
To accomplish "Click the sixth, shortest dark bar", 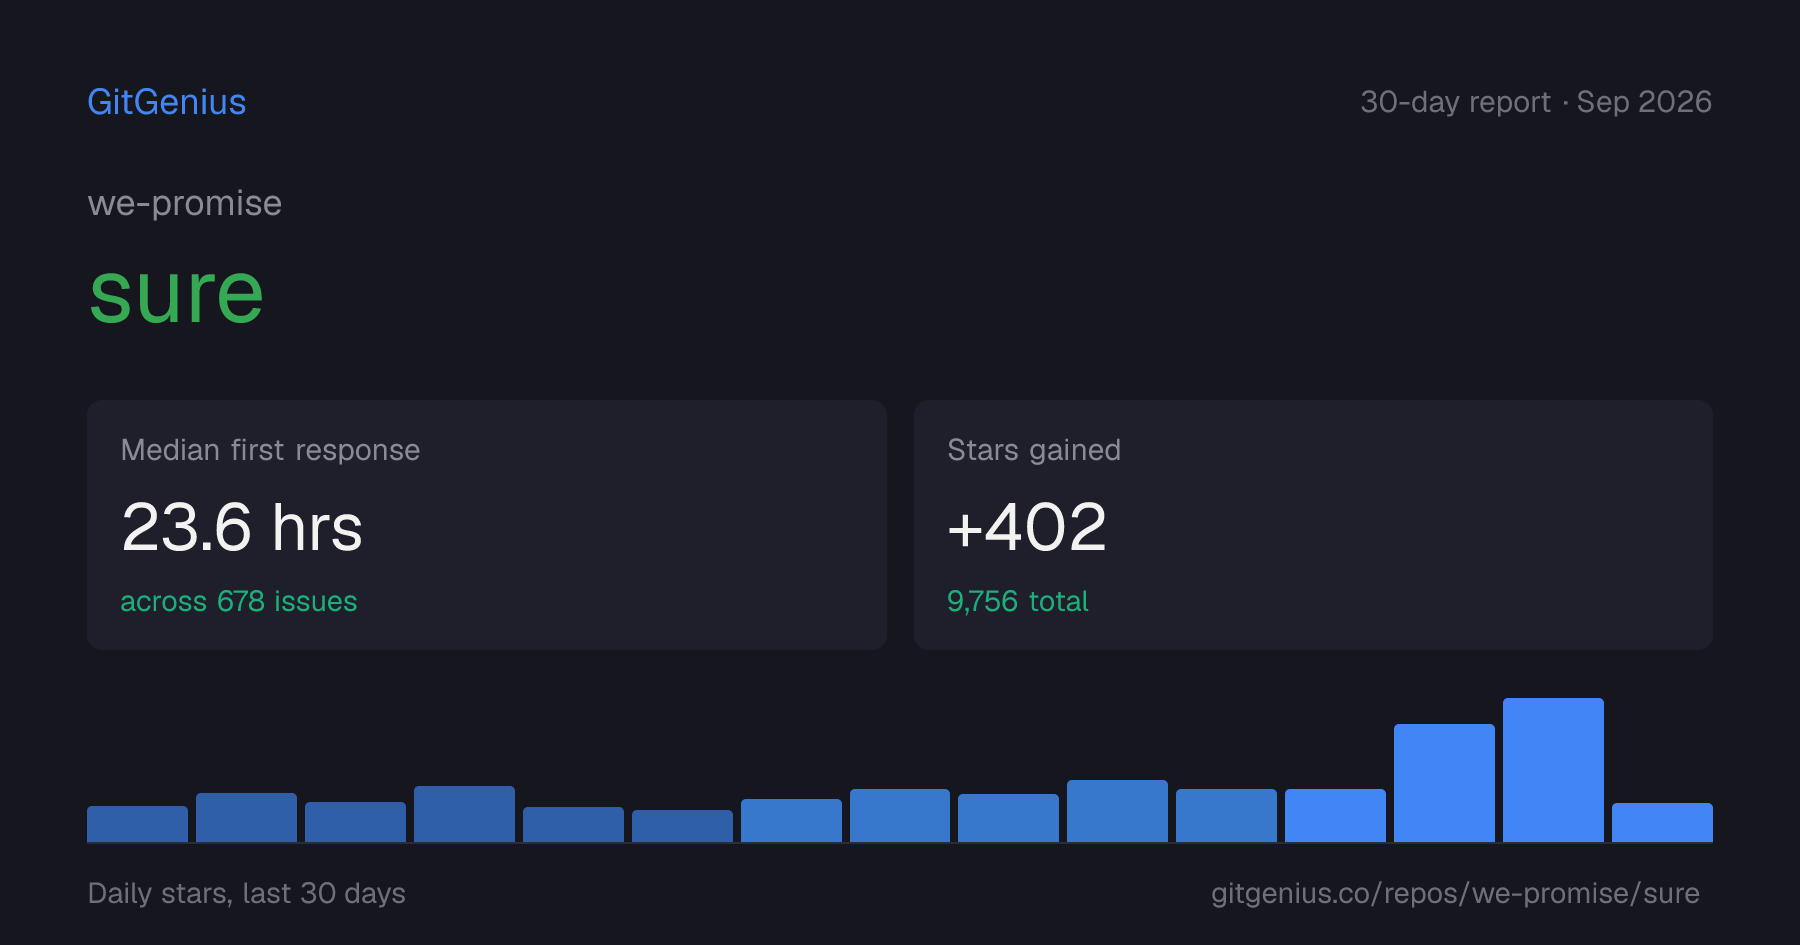I will (682, 826).
